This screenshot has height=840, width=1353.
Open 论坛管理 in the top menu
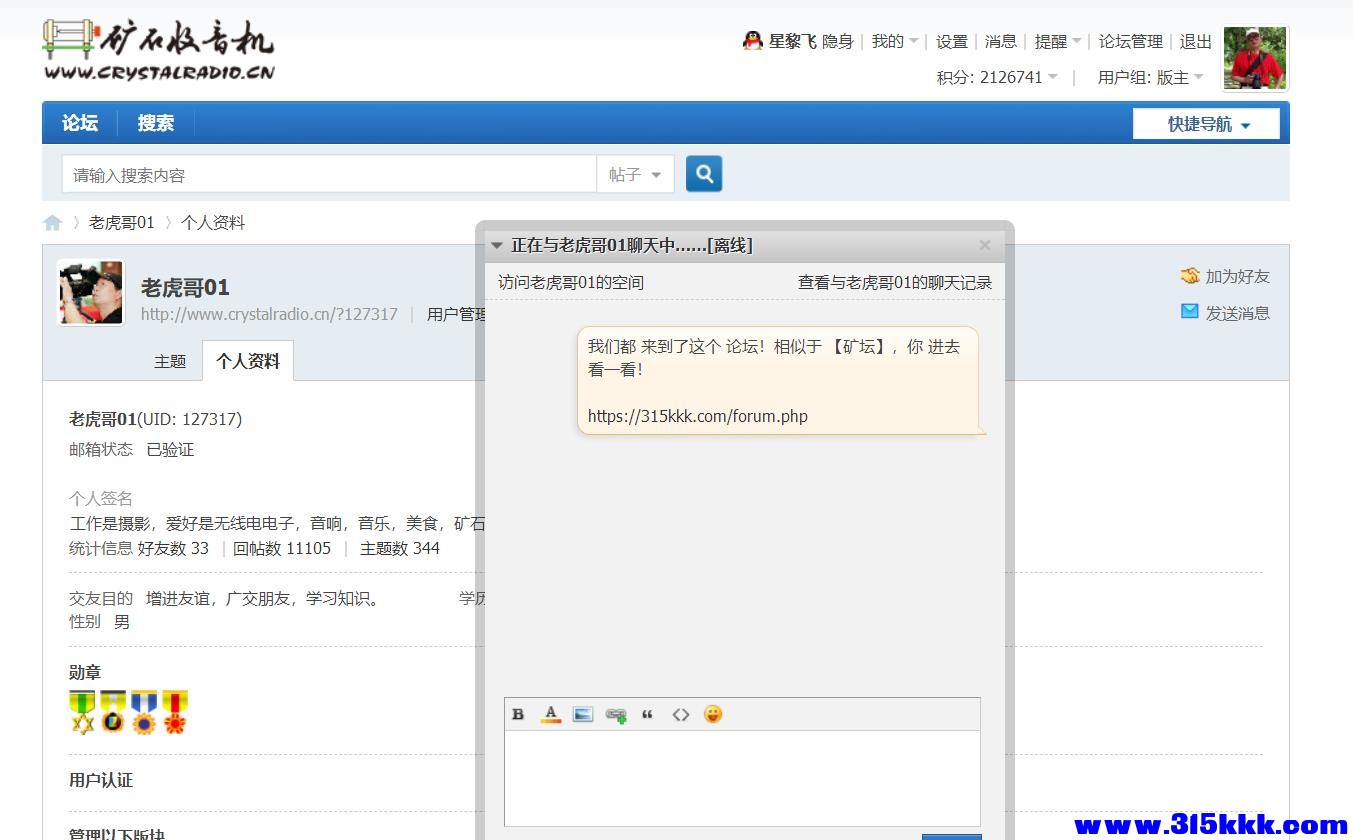(1129, 41)
